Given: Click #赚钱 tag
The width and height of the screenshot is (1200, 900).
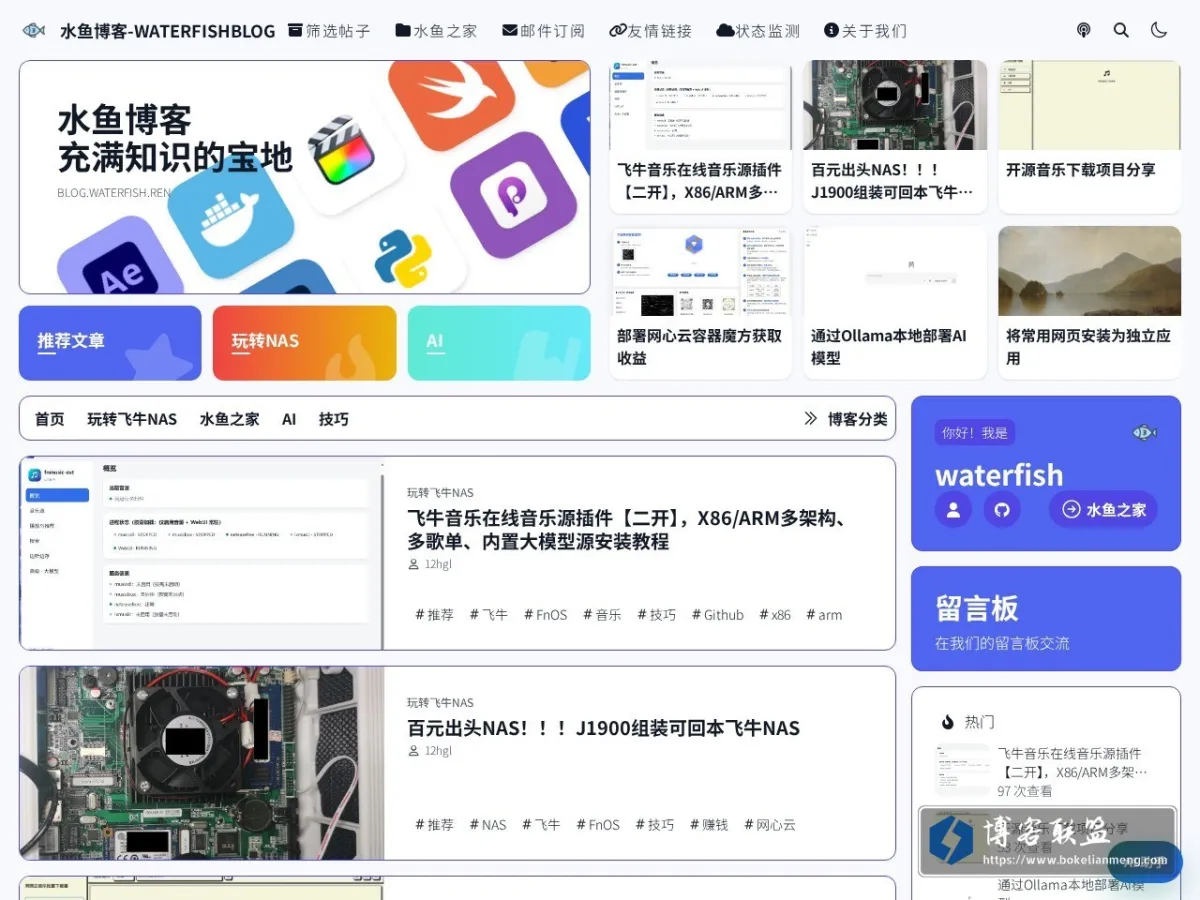Looking at the screenshot, I should tap(708, 825).
